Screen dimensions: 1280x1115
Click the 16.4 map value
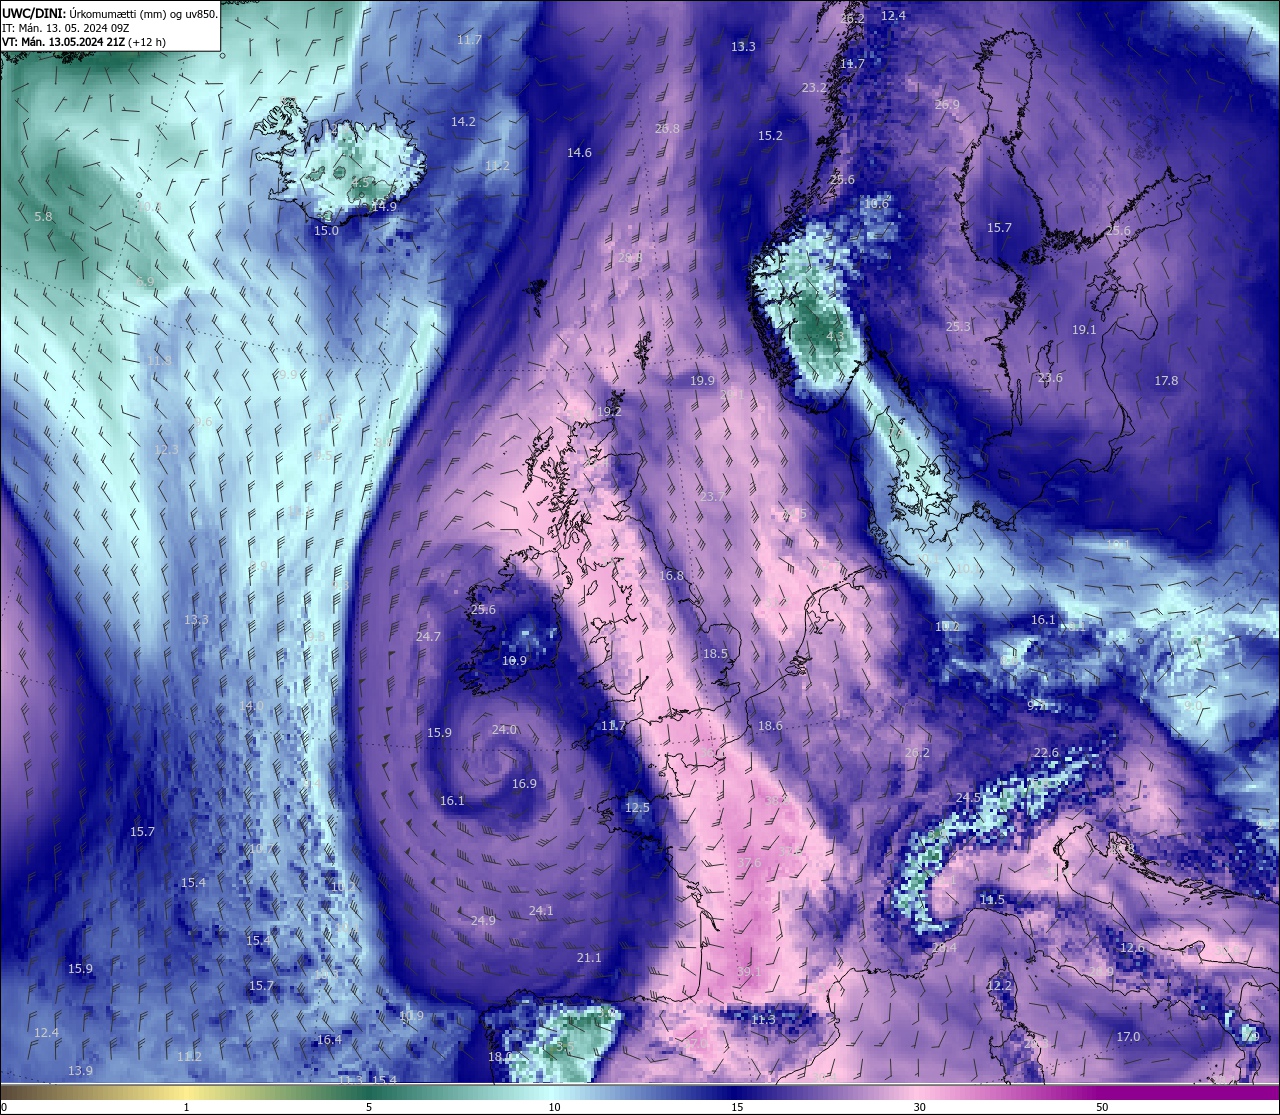pyautogui.click(x=329, y=1039)
